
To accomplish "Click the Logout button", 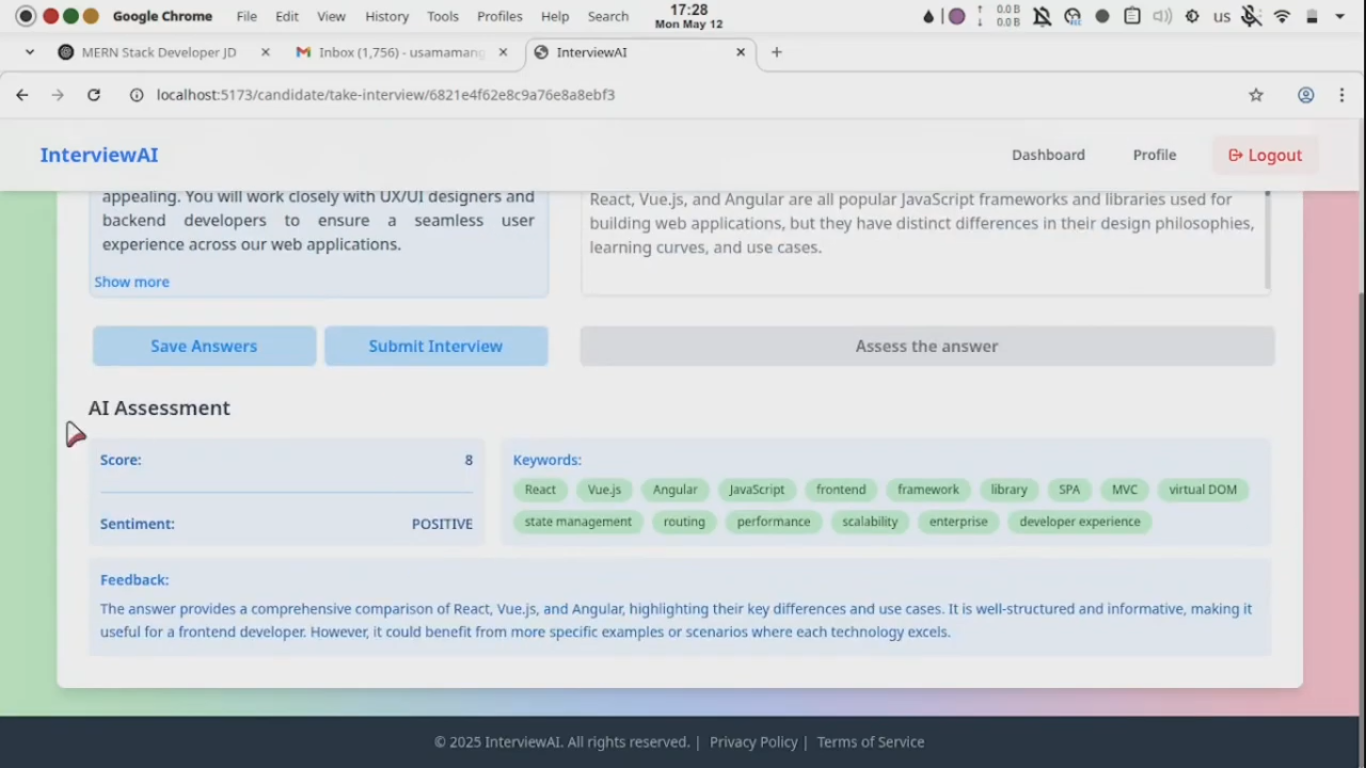I will [1265, 155].
